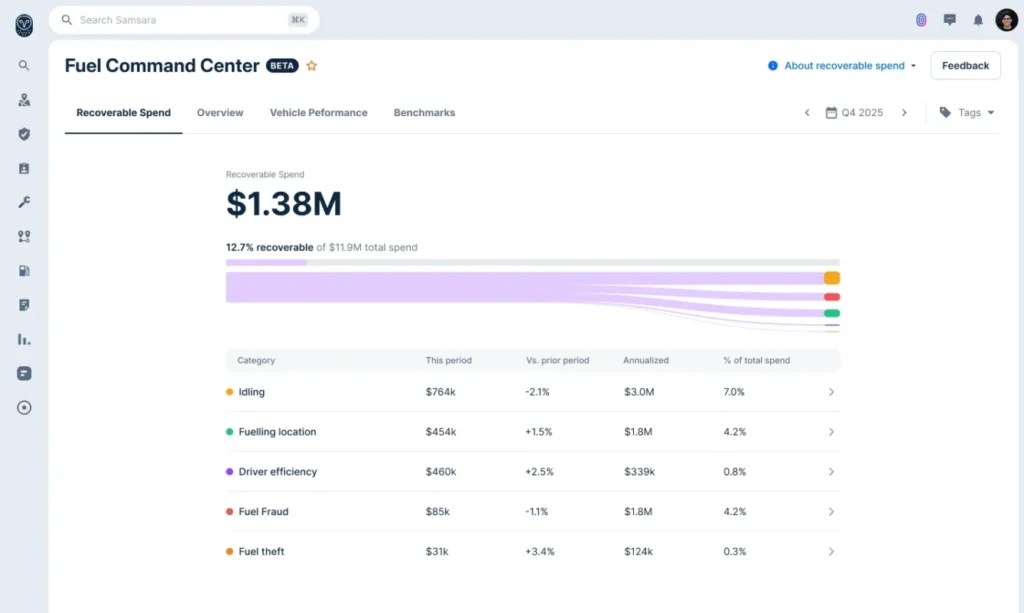The image size is (1024, 613).
Task: Click the blue info icon
Action: click(773, 66)
